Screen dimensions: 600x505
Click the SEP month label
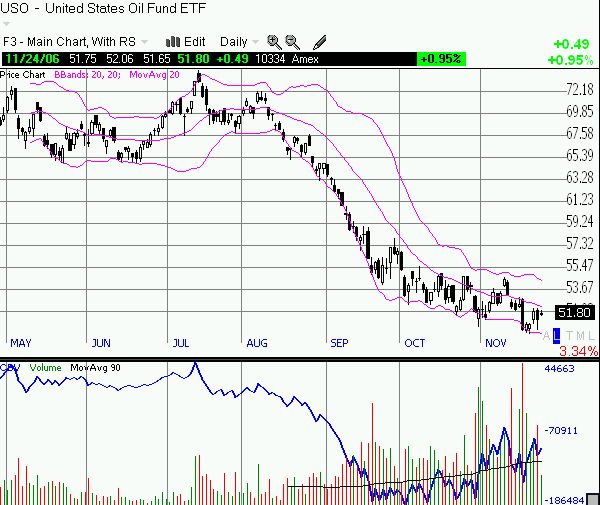(339, 343)
